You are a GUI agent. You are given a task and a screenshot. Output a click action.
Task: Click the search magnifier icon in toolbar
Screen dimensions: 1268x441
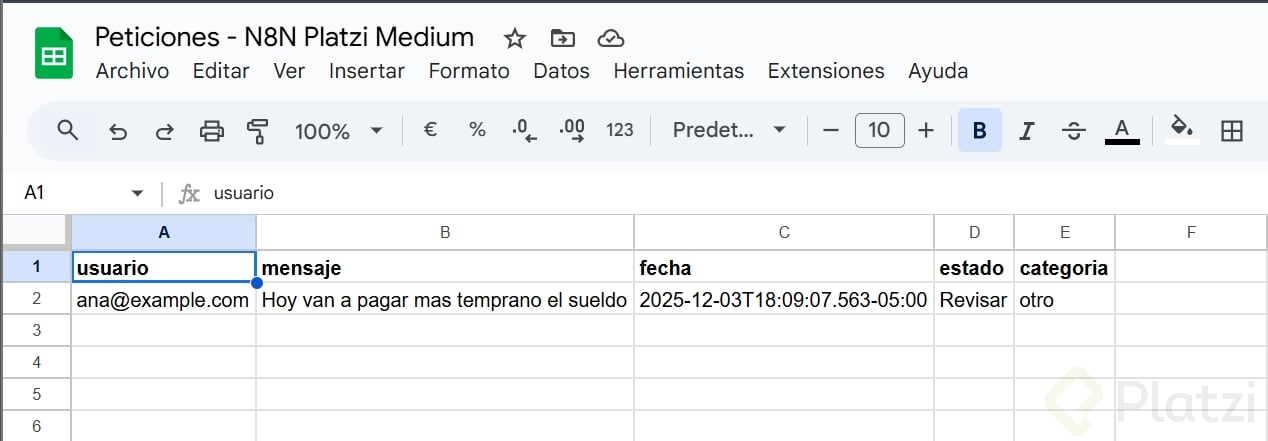[68, 130]
